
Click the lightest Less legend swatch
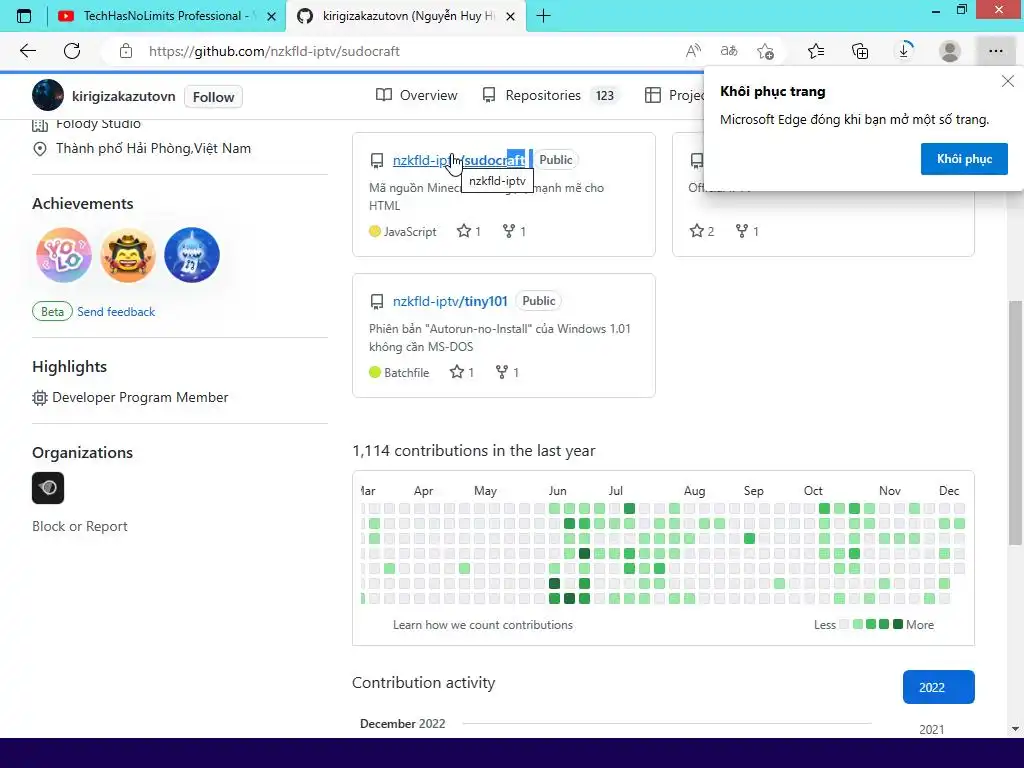click(x=844, y=624)
